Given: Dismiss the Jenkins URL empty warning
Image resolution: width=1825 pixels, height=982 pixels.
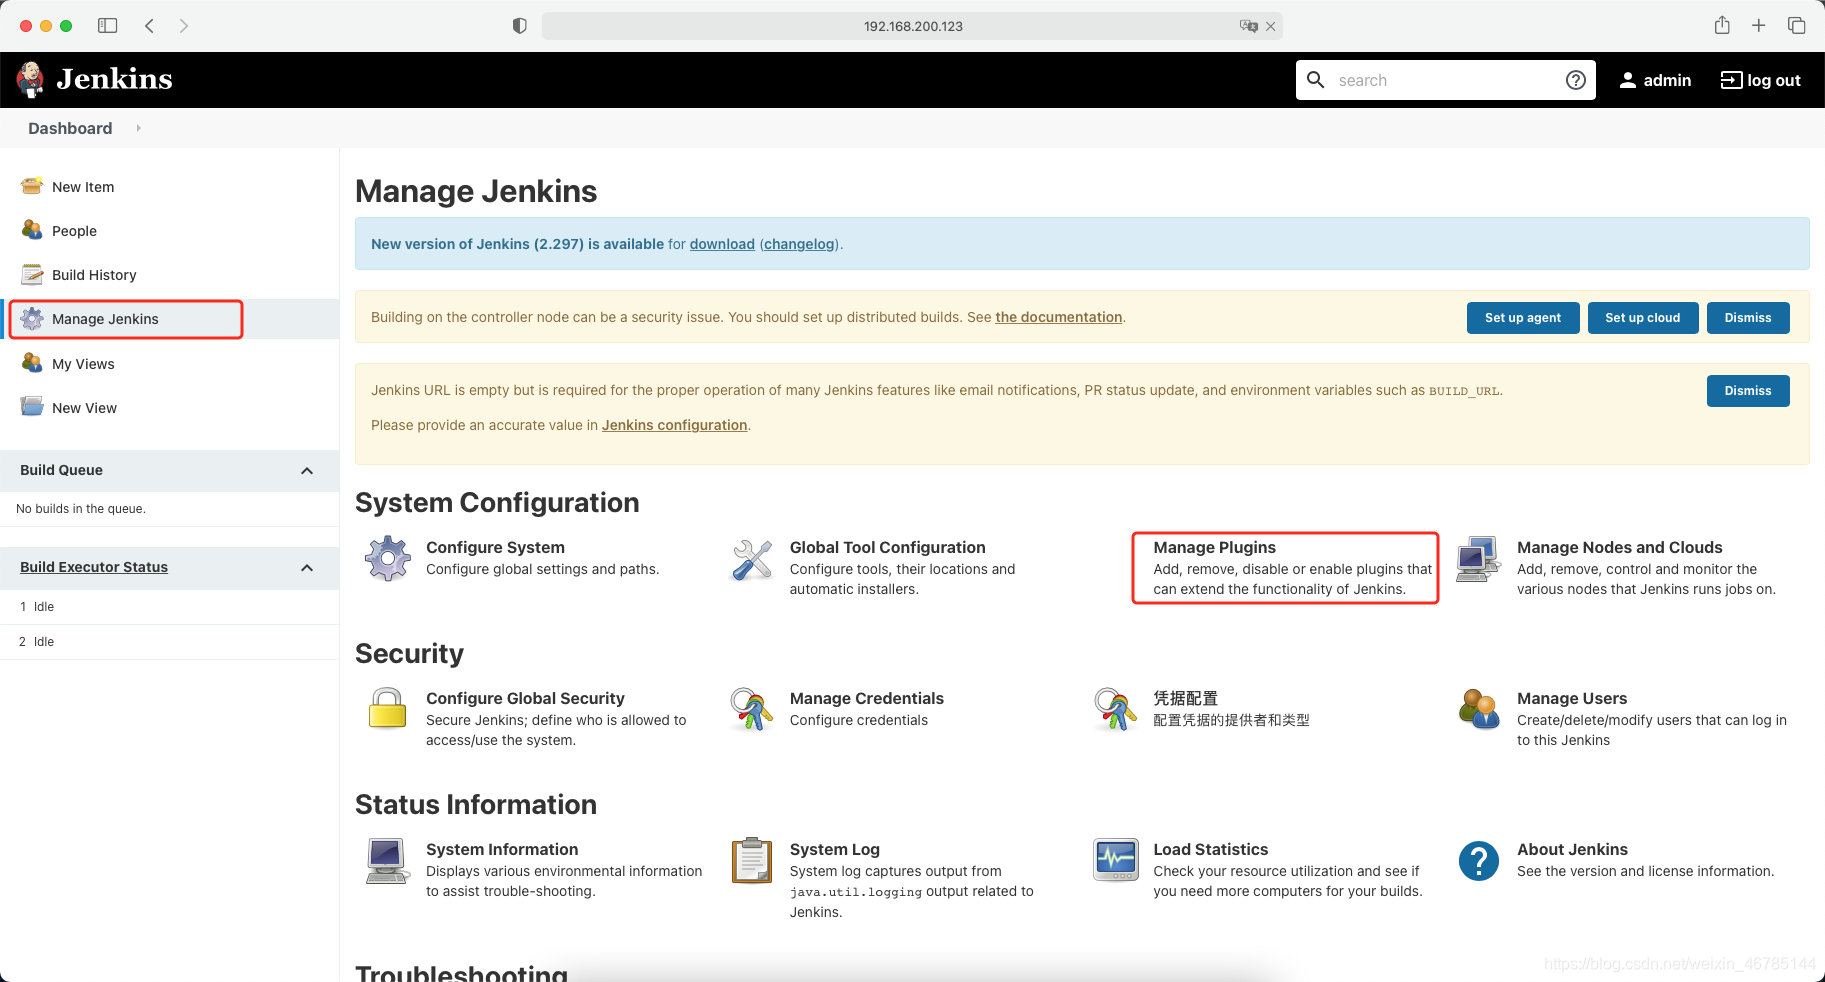Looking at the screenshot, I should click(x=1748, y=391).
